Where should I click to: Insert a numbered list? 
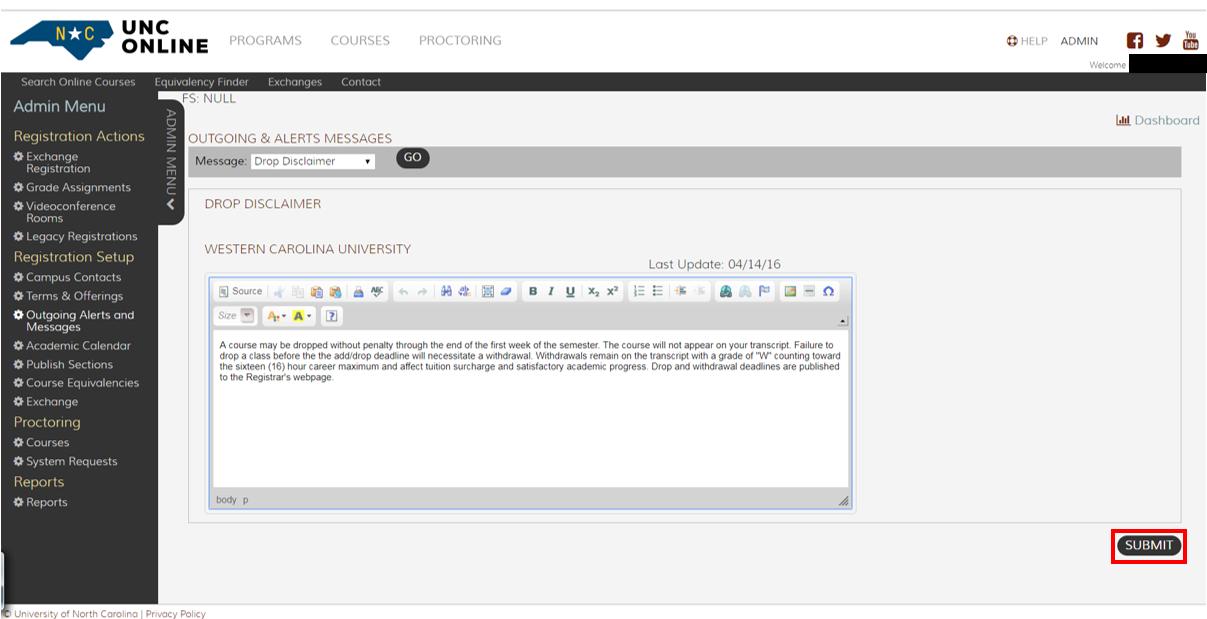(639, 291)
